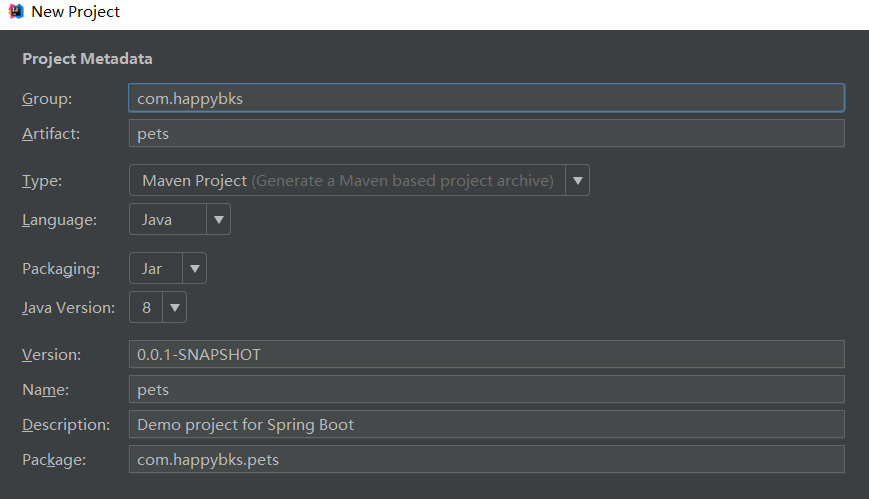Image resolution: width=869 pixels, height=499 pixels.
Task: Select the Name text field
Action: [486, 389]
